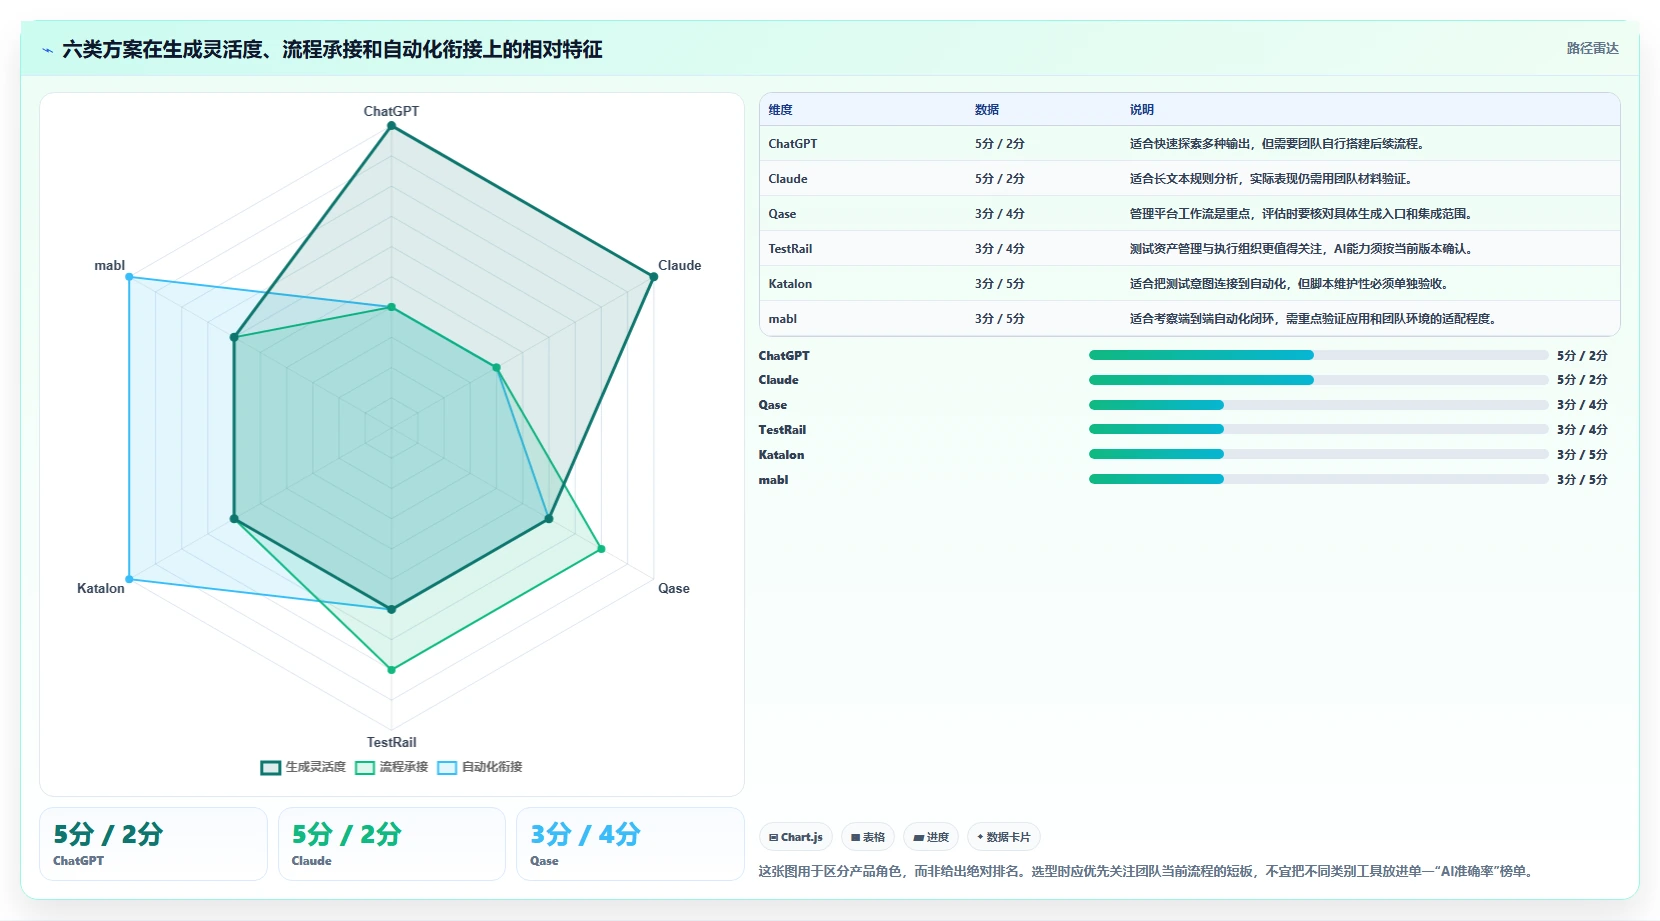
Task: Click the 表格 tag chip
Action: [x=868, y=837]
